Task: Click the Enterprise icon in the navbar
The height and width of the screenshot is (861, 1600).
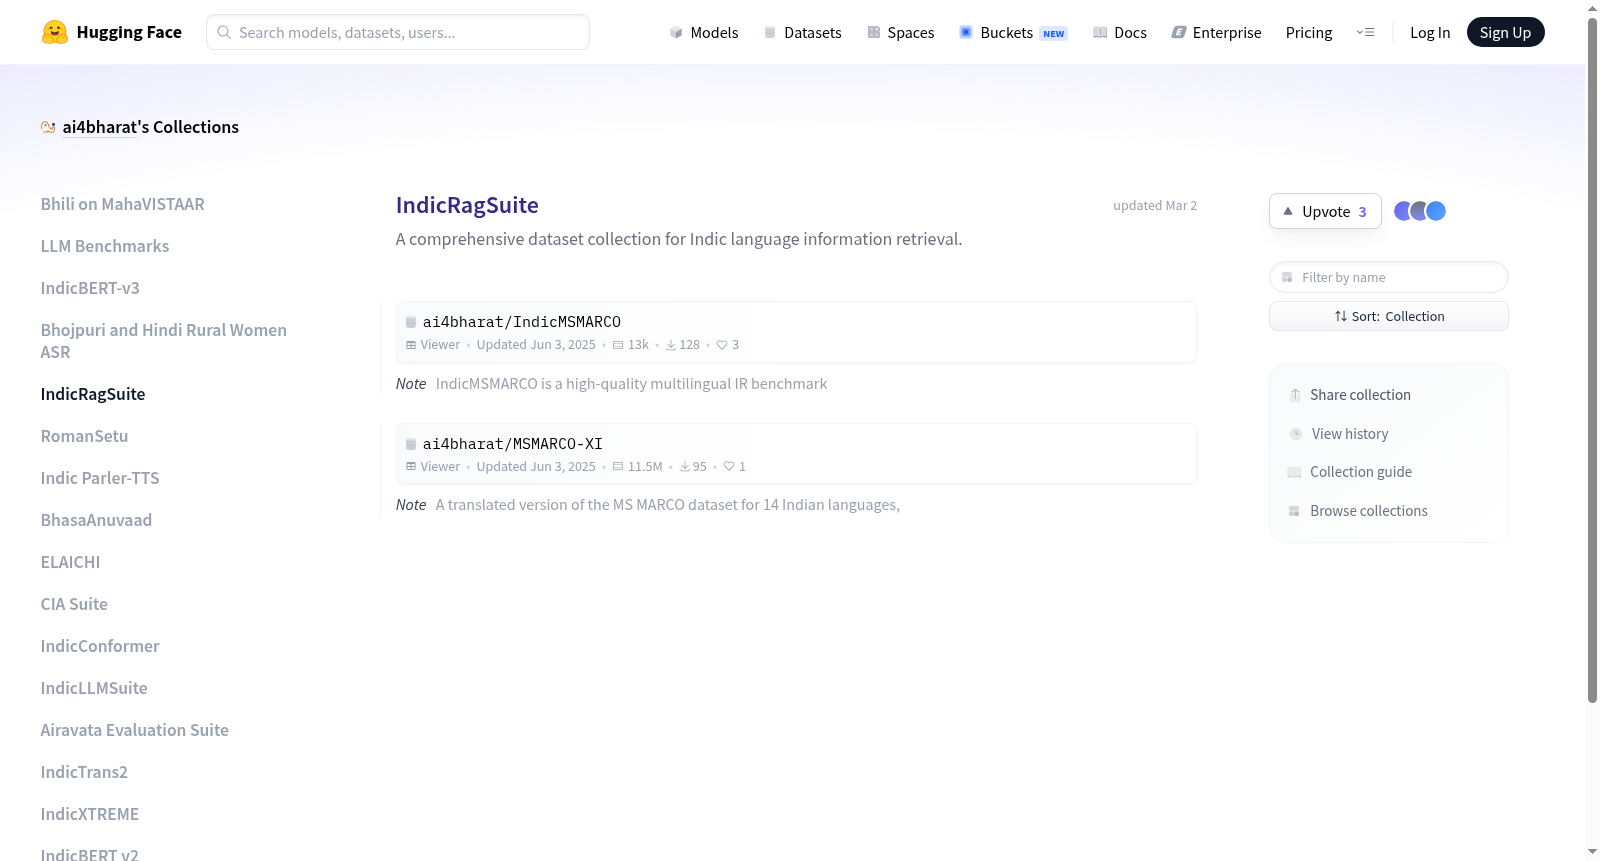Action: pyautogui.click(x=1179, y=32)
